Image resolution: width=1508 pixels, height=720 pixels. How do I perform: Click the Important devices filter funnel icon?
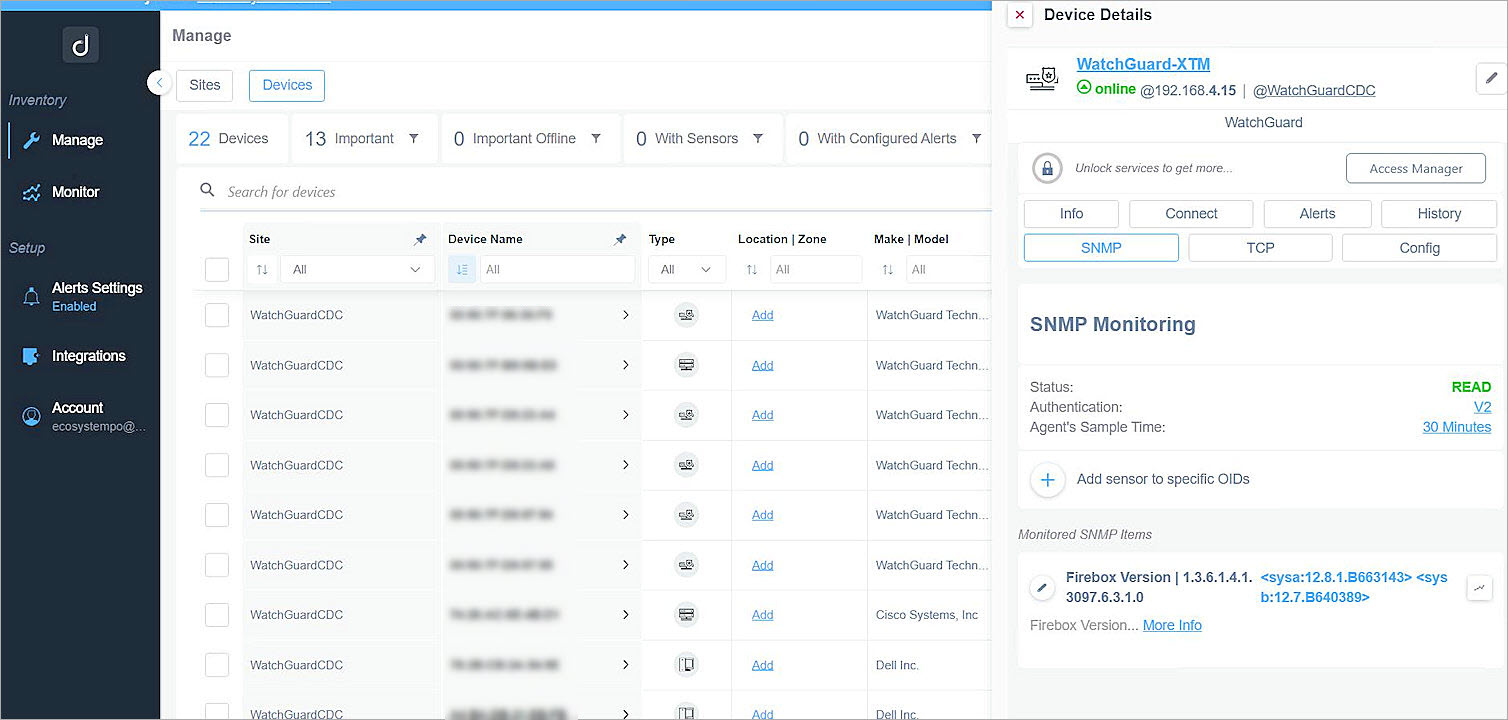(x=414, y=139)
